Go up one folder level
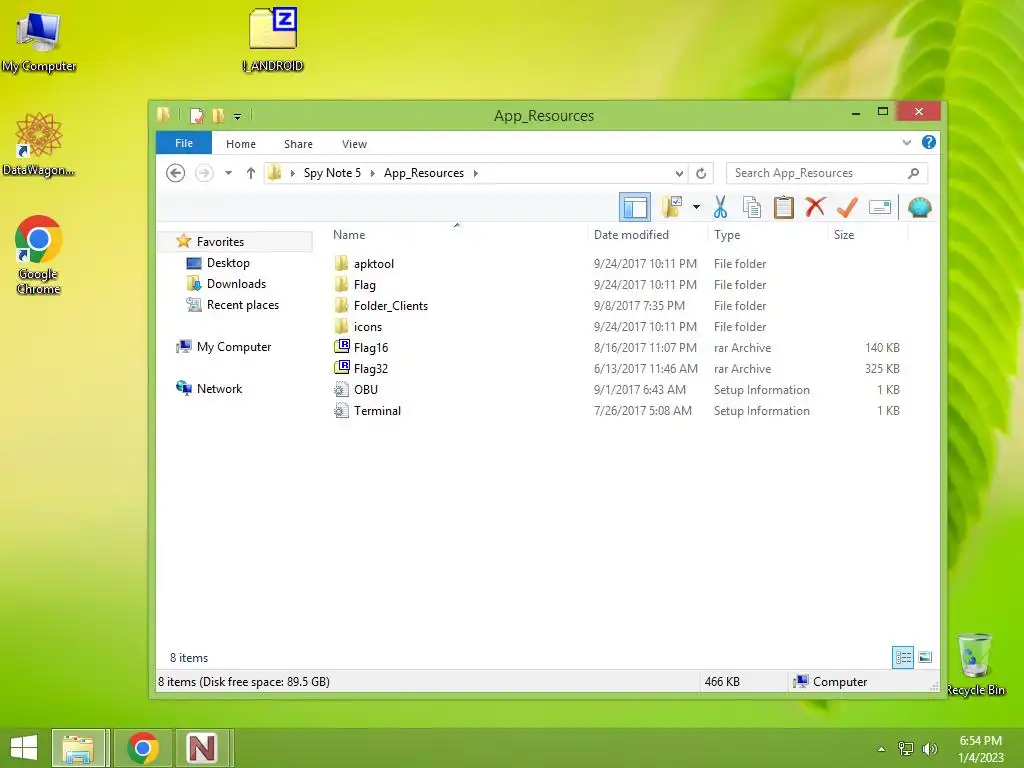This screenshot has width=1024, height=768. click(251, 173)
